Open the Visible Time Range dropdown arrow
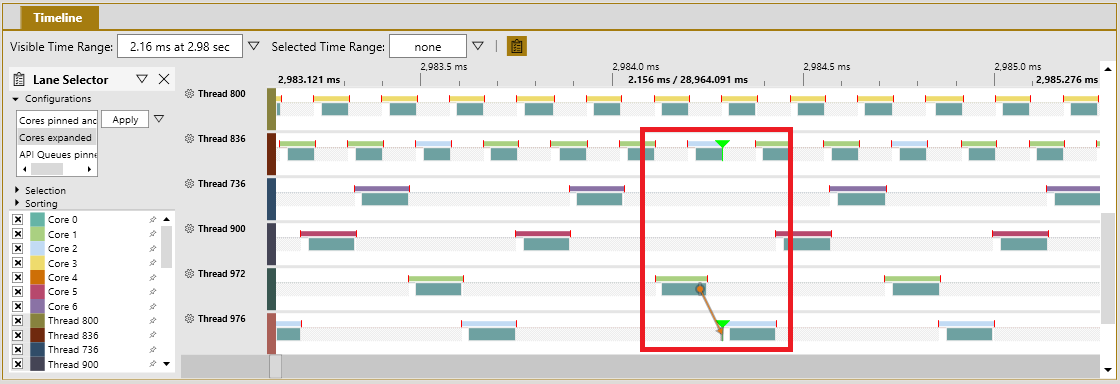This screenshot has height=384, width=1120. click(x=253, y=47)
